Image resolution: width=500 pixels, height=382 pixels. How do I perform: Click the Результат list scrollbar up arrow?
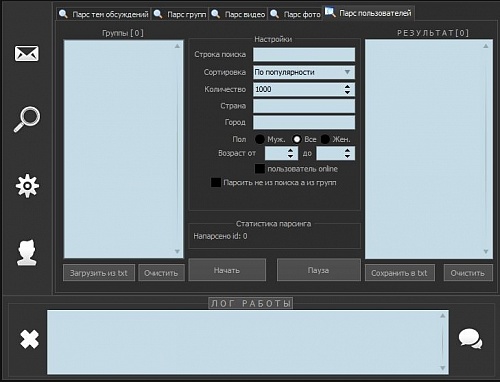tap(486, 46)
